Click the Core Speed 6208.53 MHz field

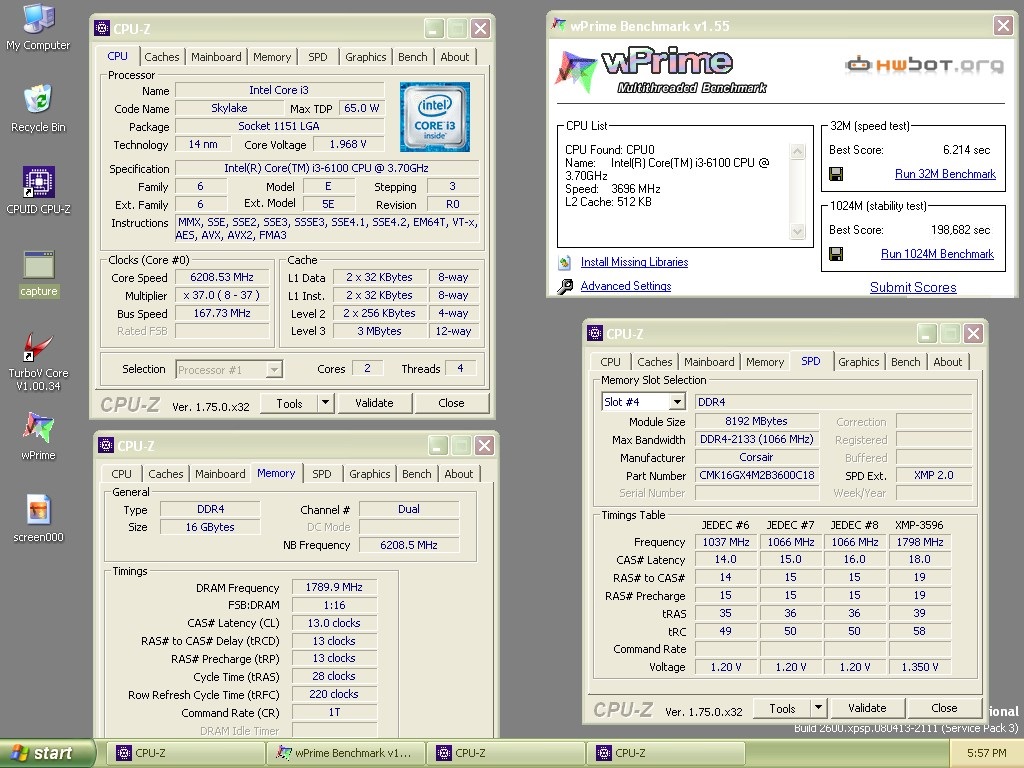(222, 278)
